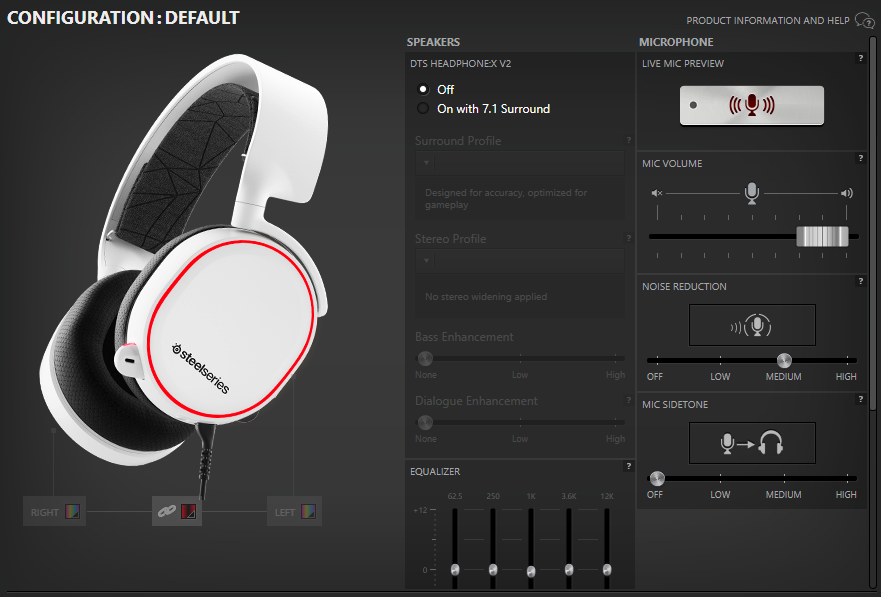Image resolution: width=881 pixels, height=597 pixels.
Task: Click the right-side vertical scrollbar
Action: pos(873,223)
